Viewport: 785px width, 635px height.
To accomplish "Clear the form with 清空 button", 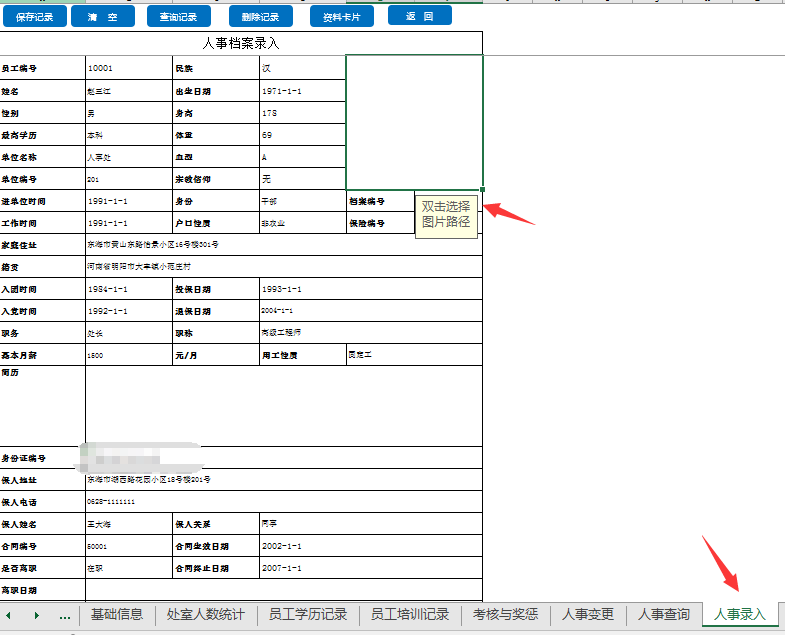I will (103, 17).
